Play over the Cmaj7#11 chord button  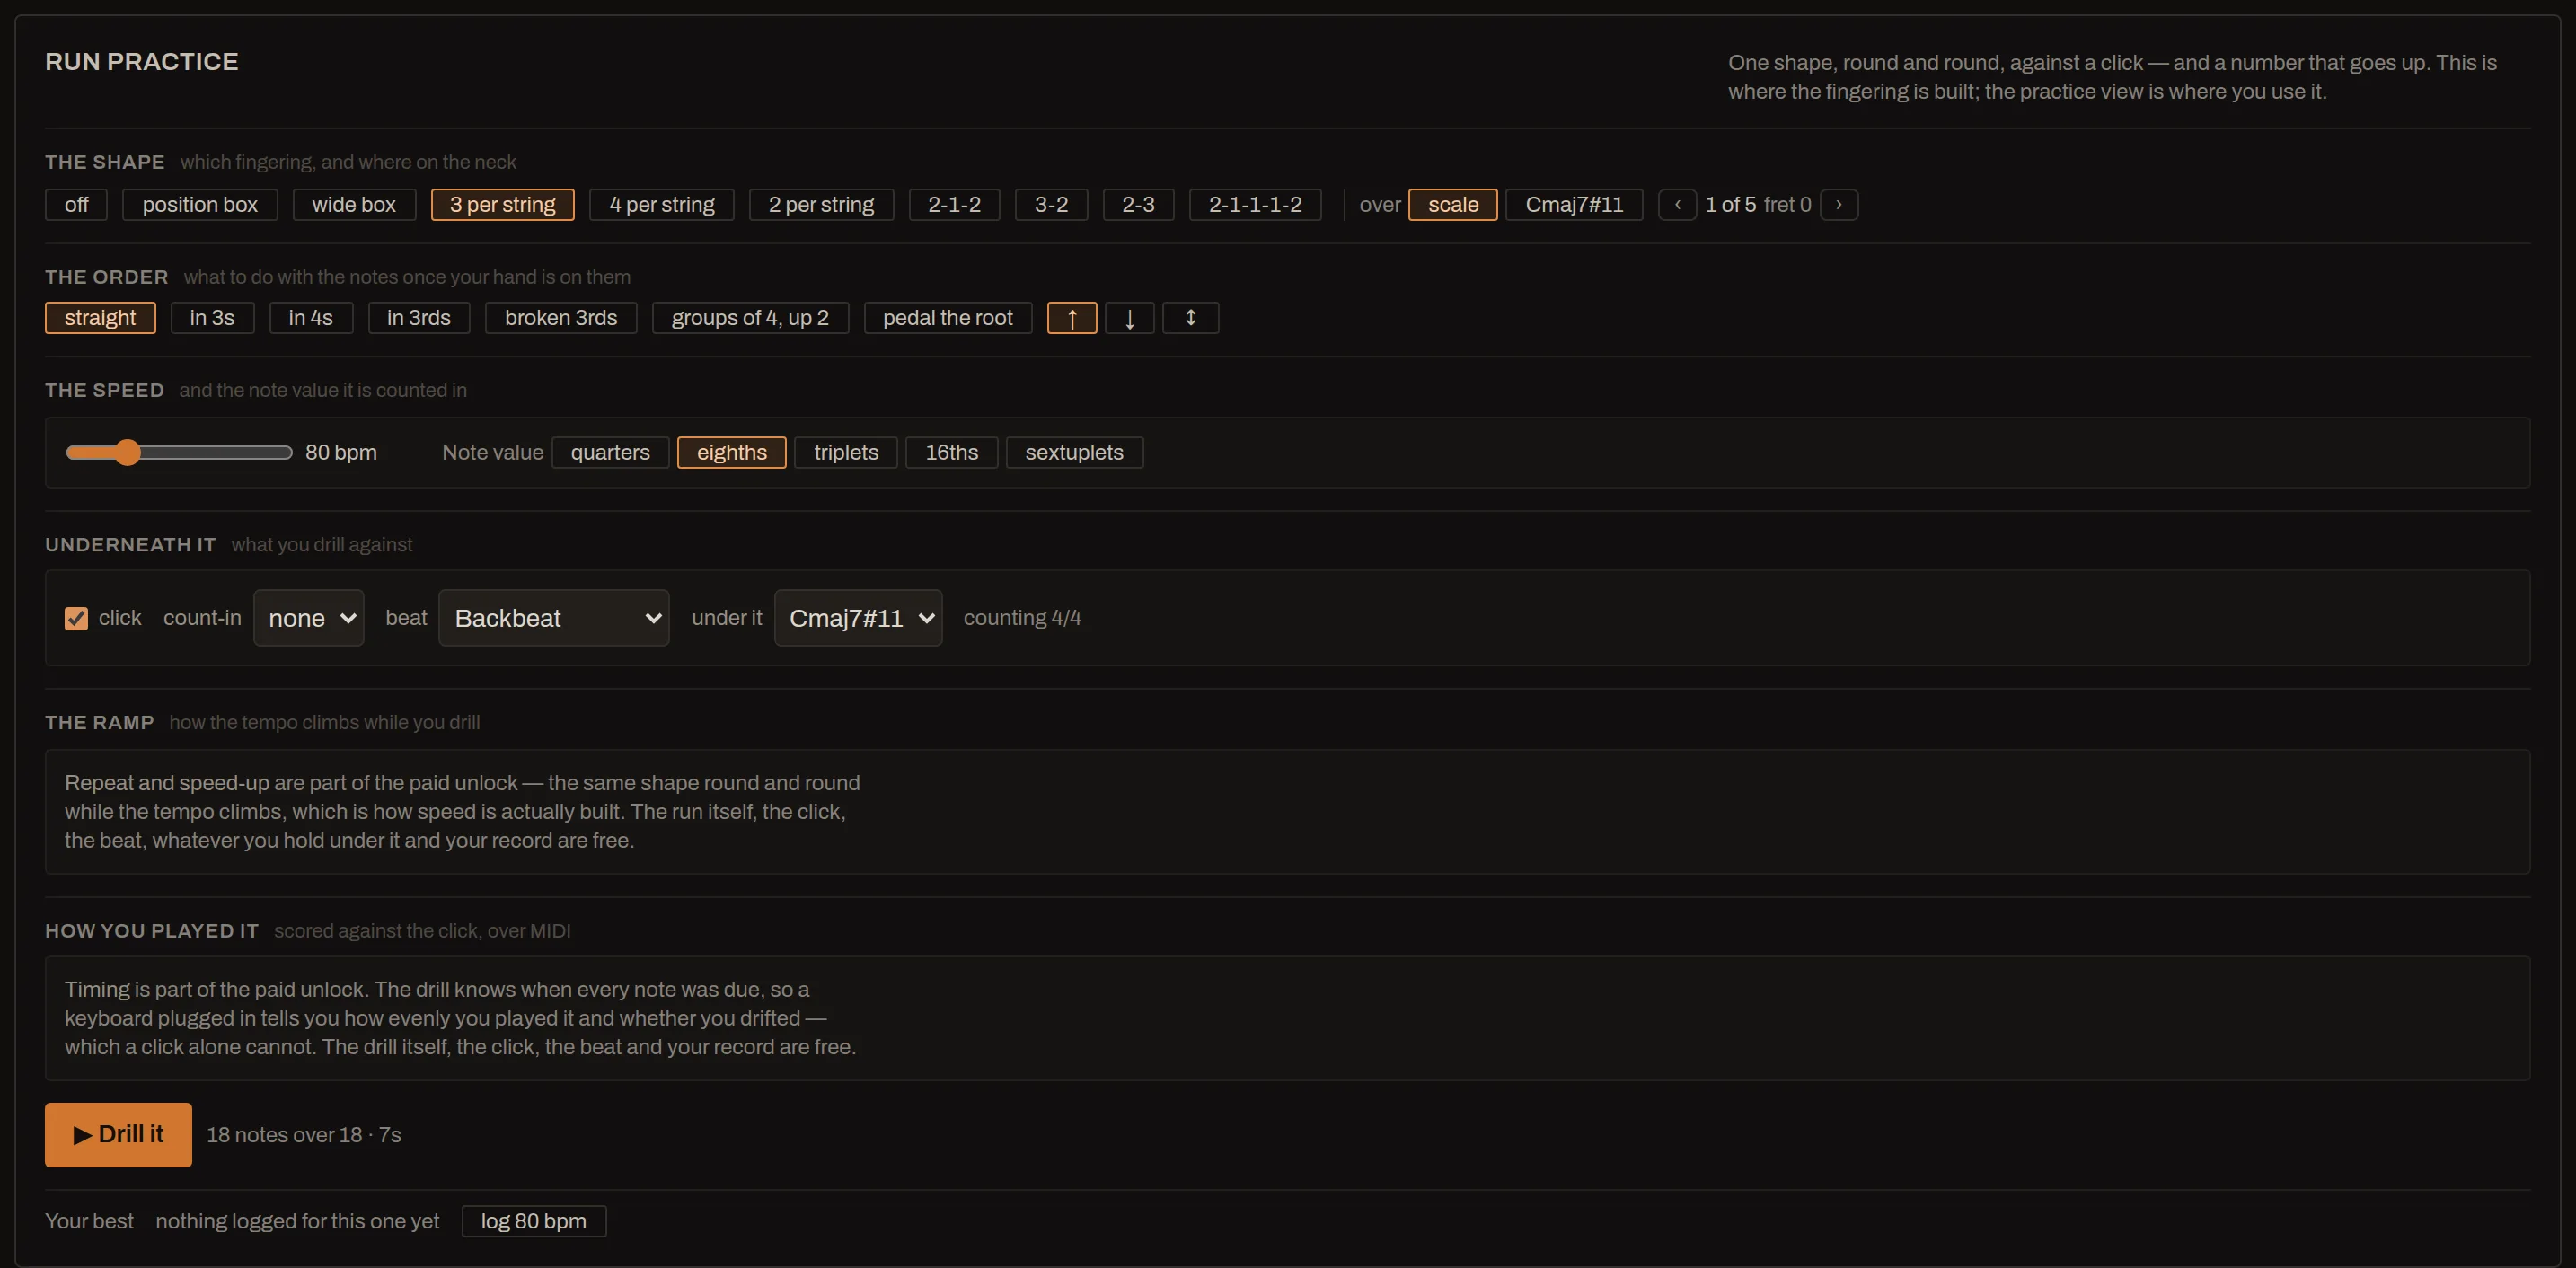coord(1574,204)
